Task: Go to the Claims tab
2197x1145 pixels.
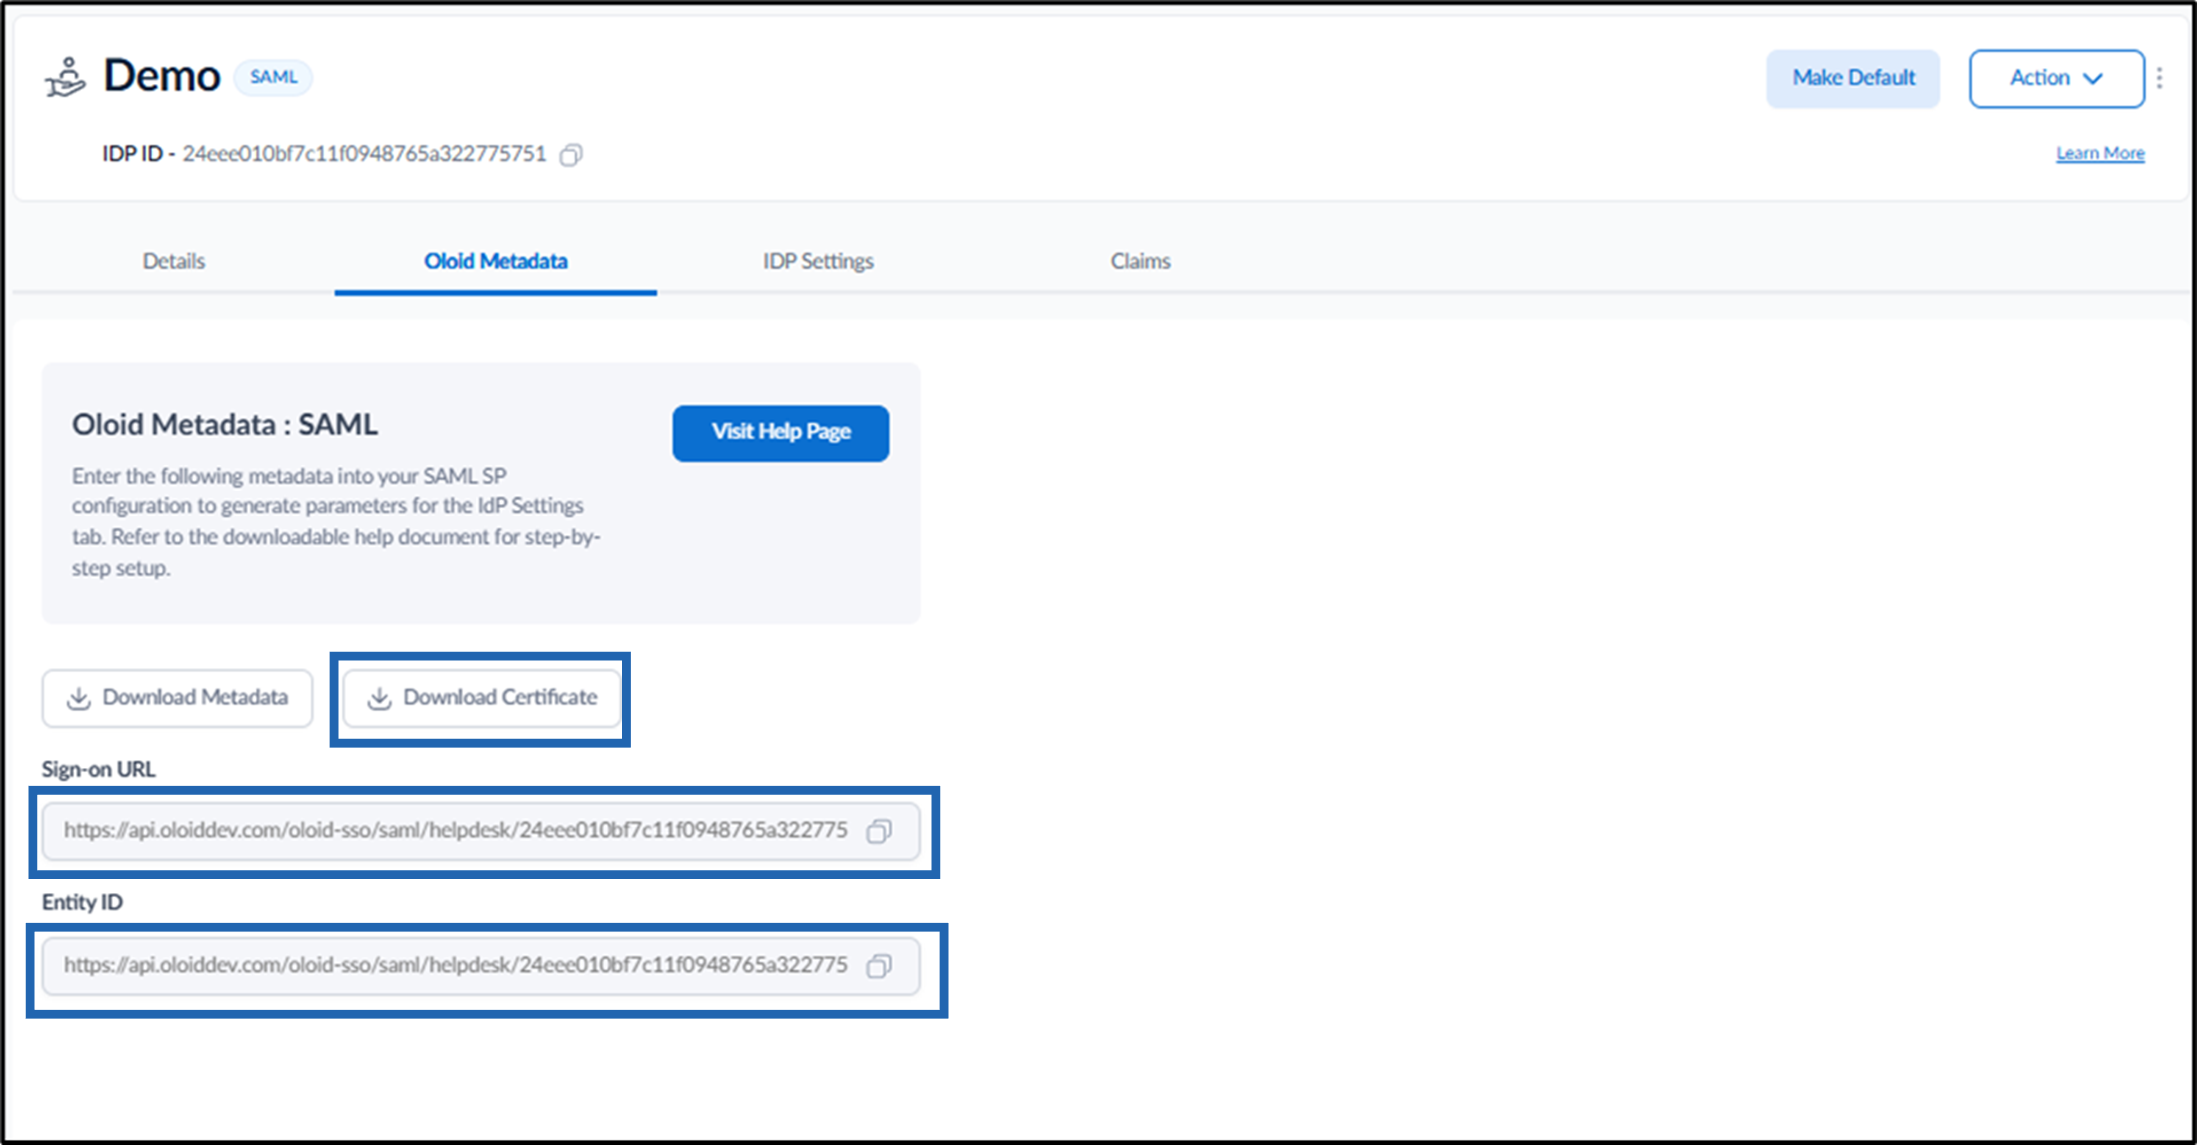Action: click(x=1140, y=261)
